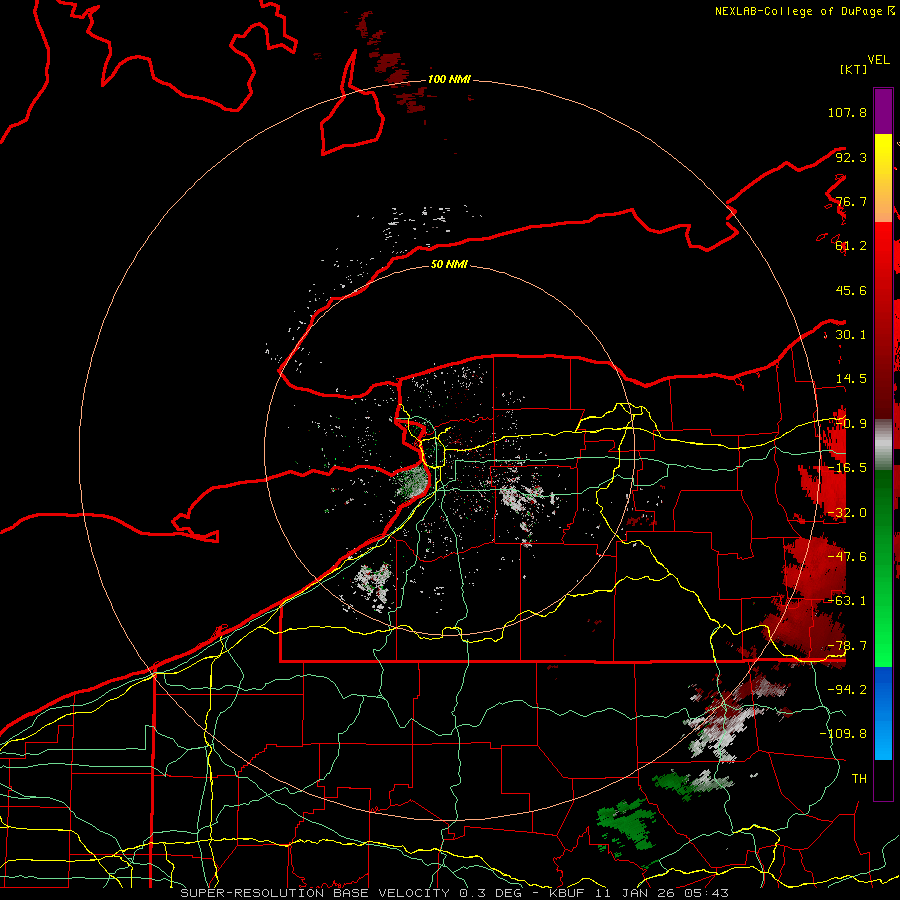This screenshot has height=900, width=900.
Task: Select the 92.3 scale value
Action: pos(851,157)
